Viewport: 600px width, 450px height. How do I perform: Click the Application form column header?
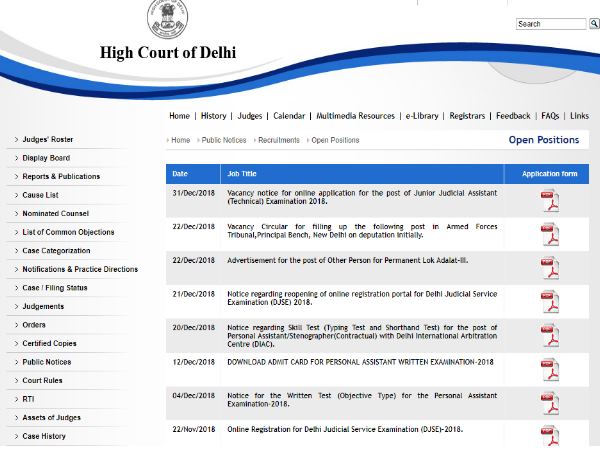pyautogui.click(x=549, y=174)
